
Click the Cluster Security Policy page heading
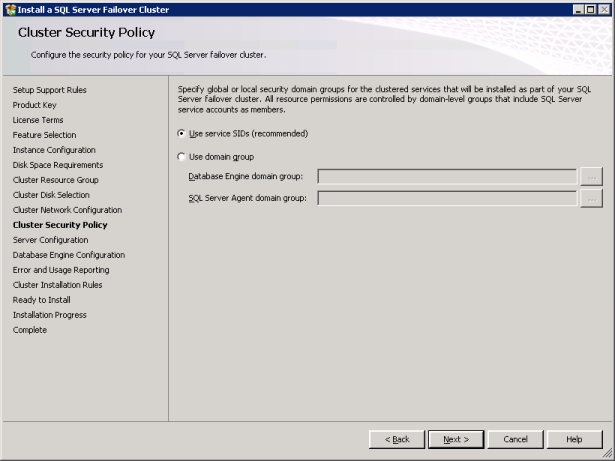[86, 33]
